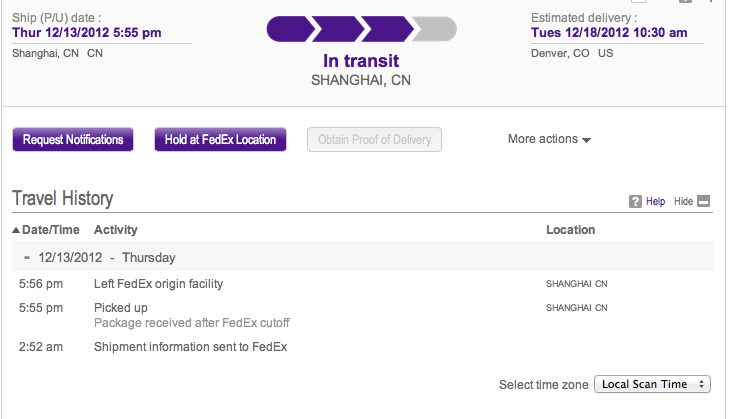Click the Travel History heading

click(62, 198)
